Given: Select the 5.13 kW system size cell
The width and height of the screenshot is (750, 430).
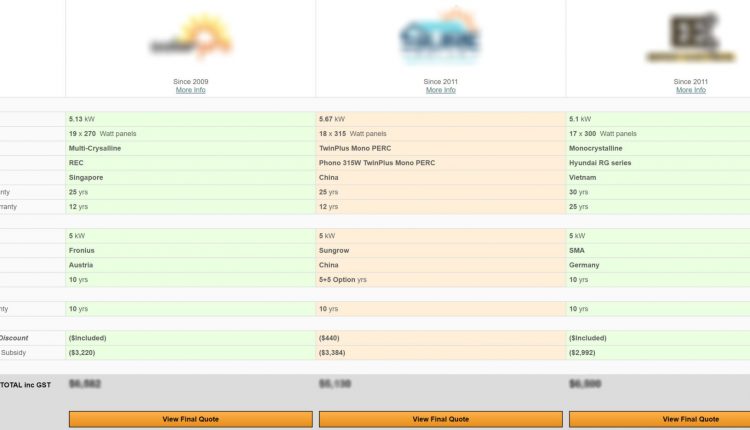Looking at the screenshot, I should click(x=190, y=119).
